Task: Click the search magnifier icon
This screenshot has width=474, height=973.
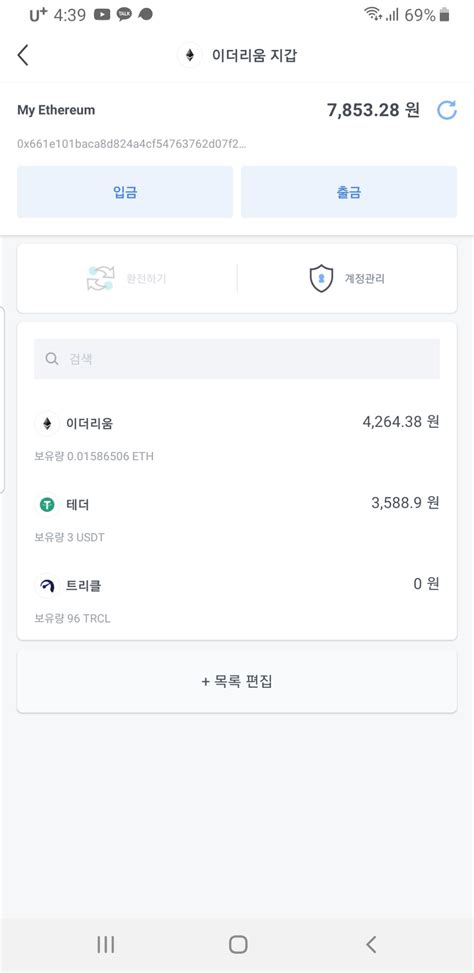Action: [52, 359]
